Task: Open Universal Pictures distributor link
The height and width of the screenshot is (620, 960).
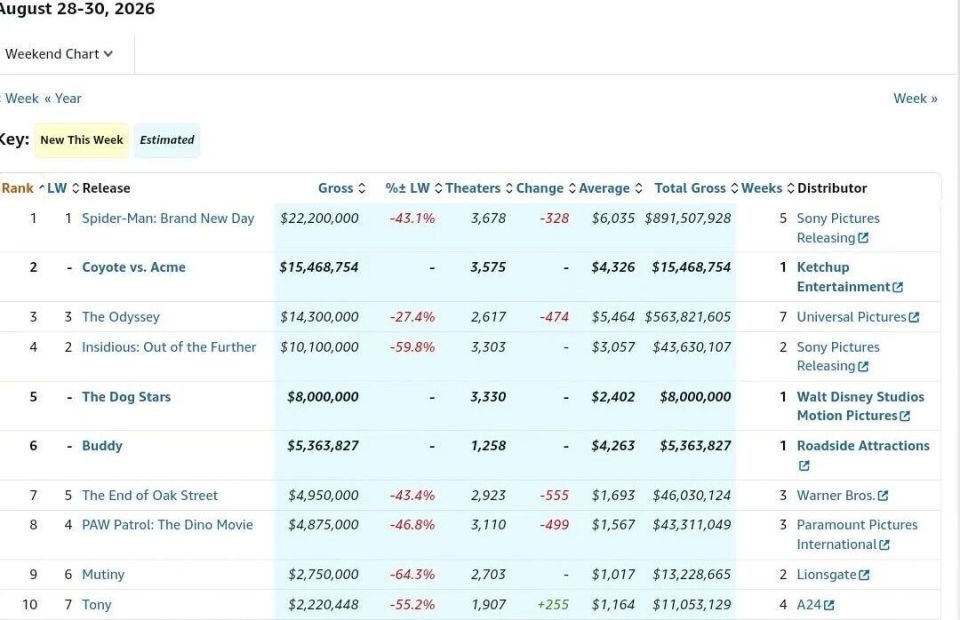Action: (x=851, y=317)
